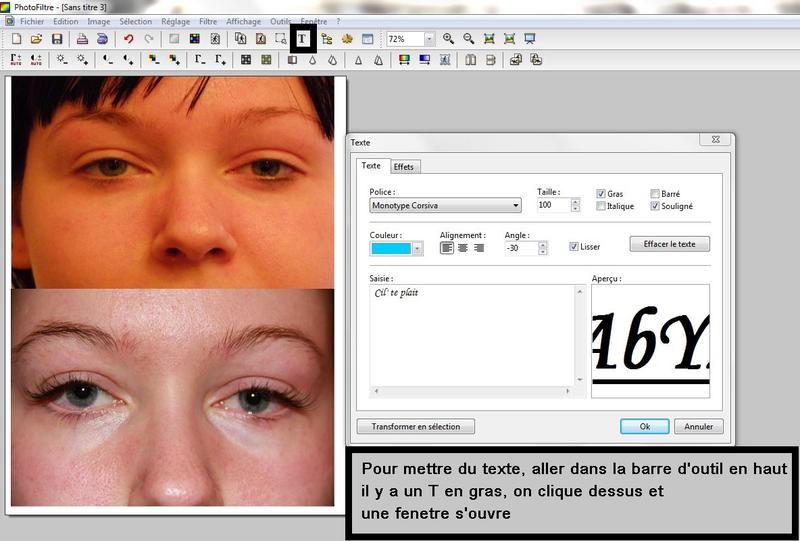Switch to the Effets tab
The height and width of the screenshot is (541, 800).
[404, 167]
